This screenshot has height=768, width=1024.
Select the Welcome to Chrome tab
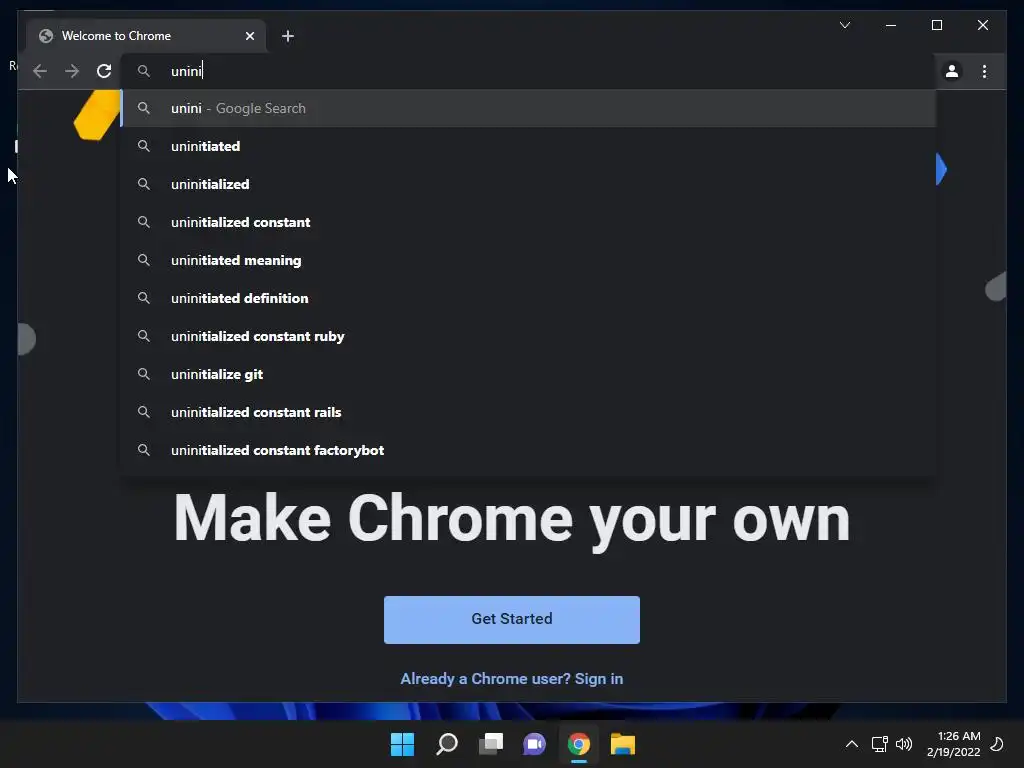tap(146, 36)
